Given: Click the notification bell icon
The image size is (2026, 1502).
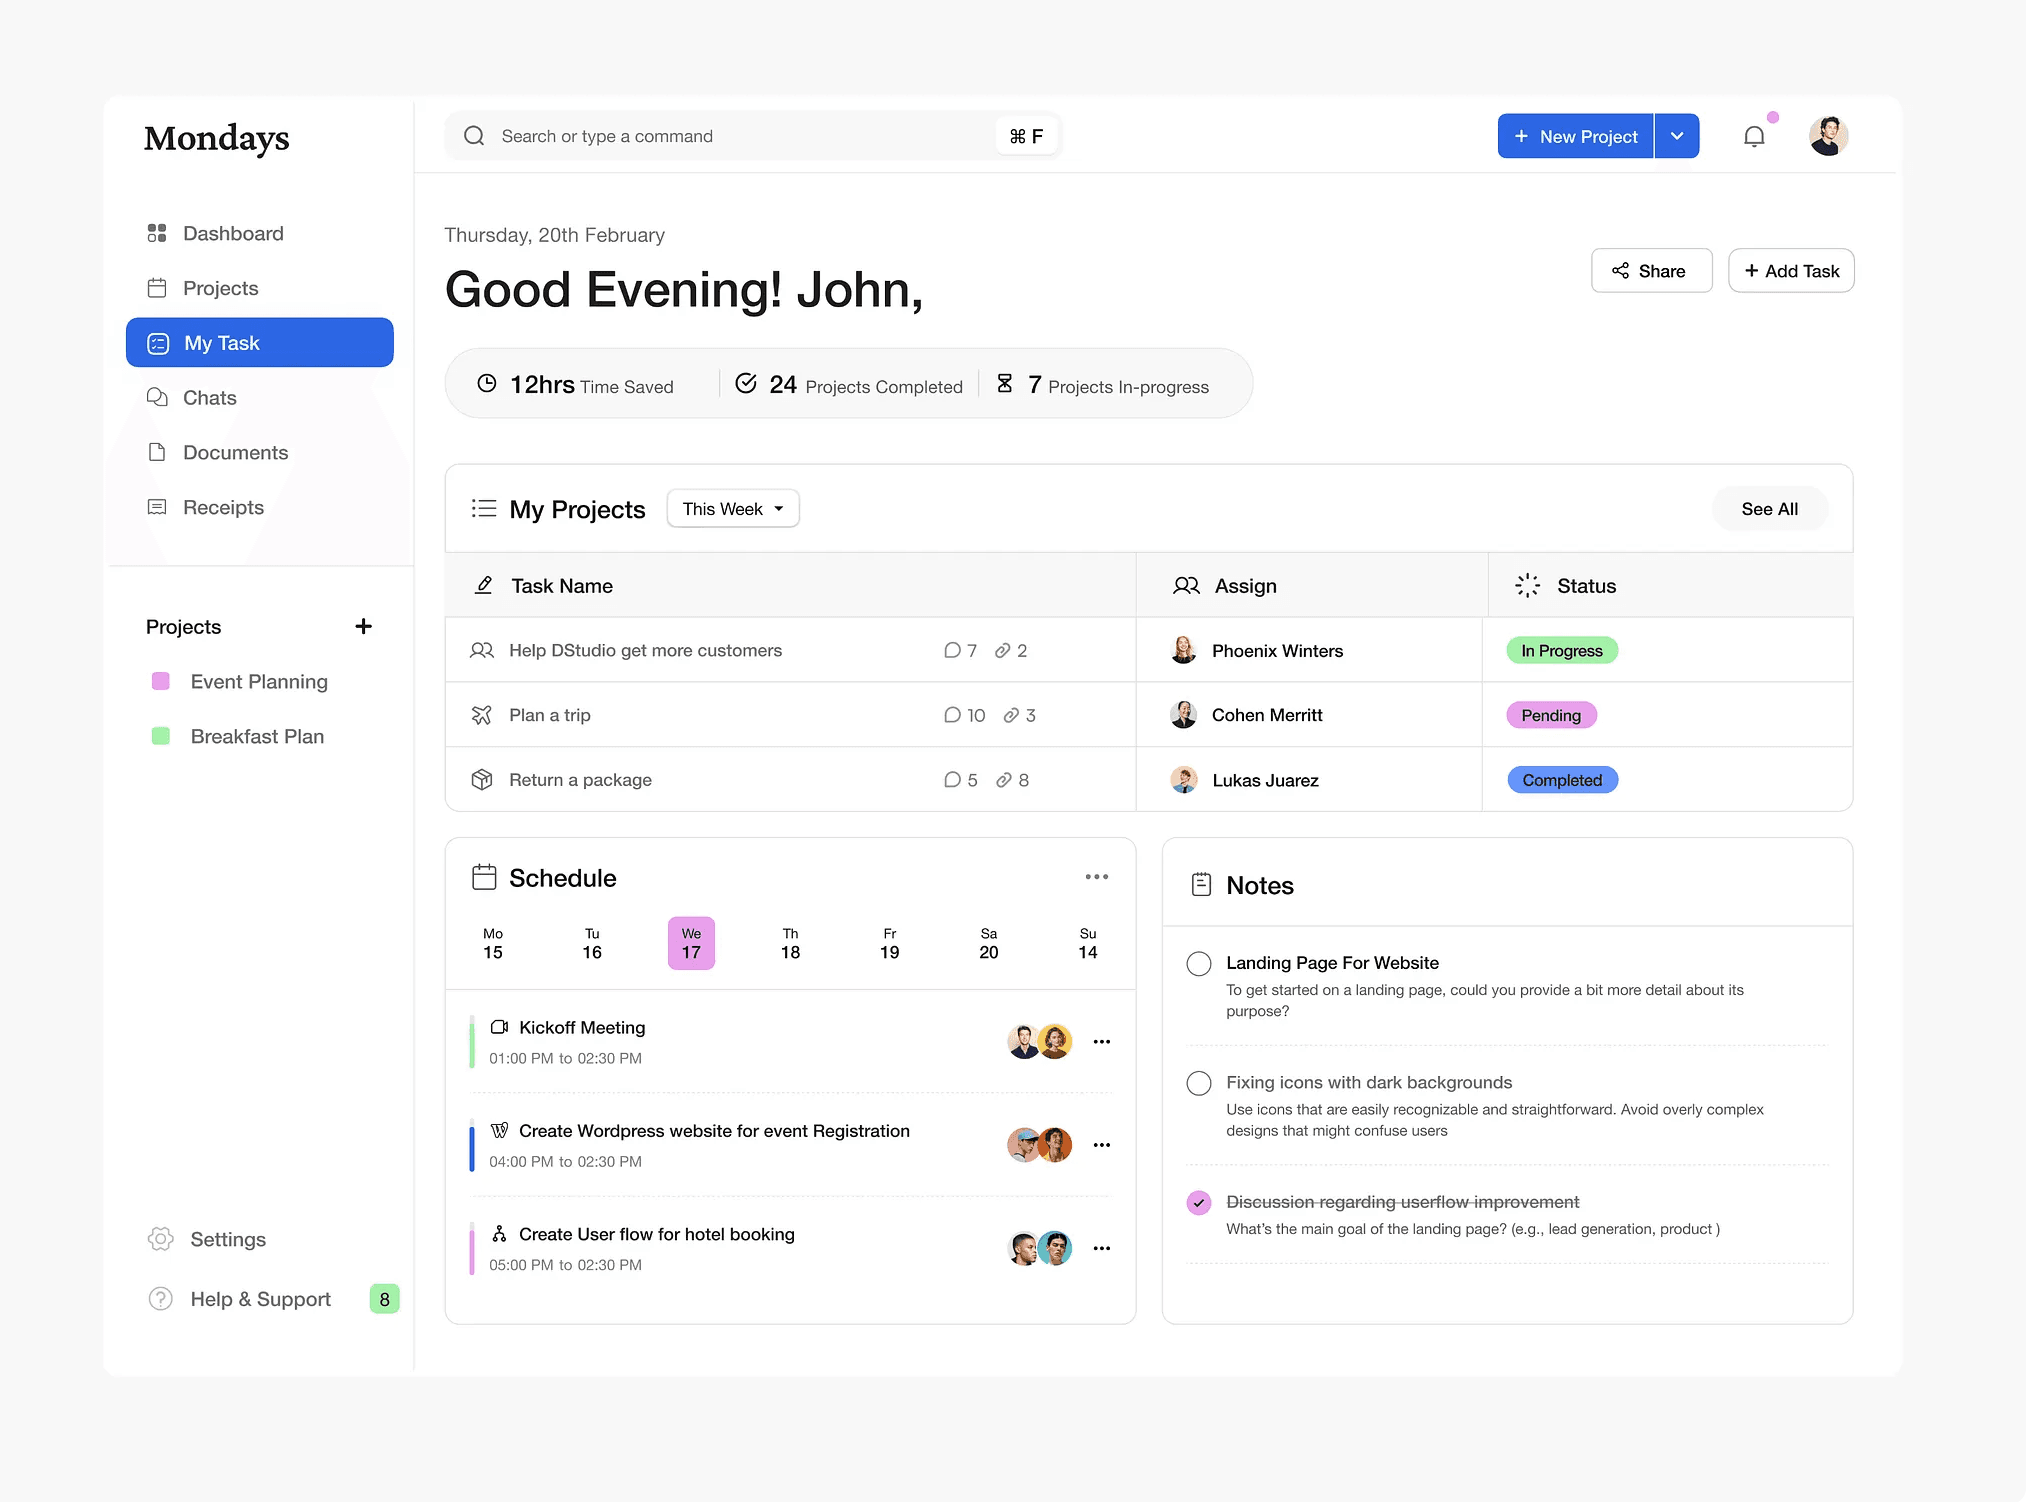Looking at the screenshot, I should [1754, 135].
